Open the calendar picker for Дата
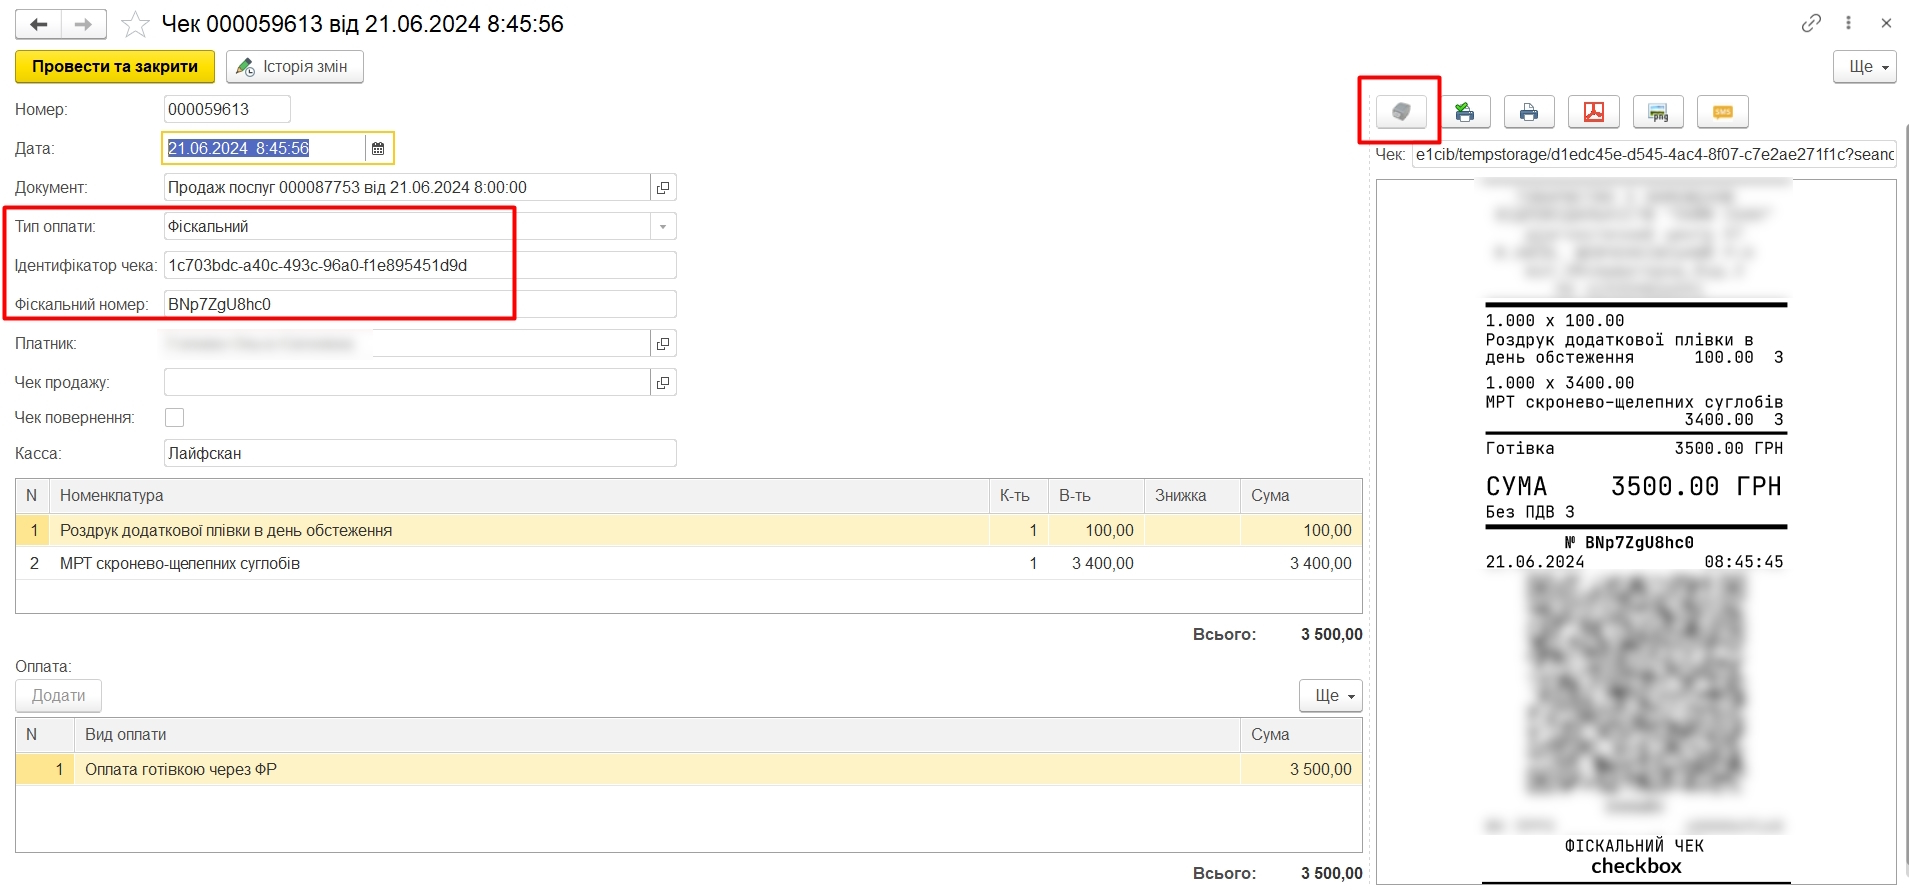The height and width of the screenshot is (892, 1909). click(378, 149)
